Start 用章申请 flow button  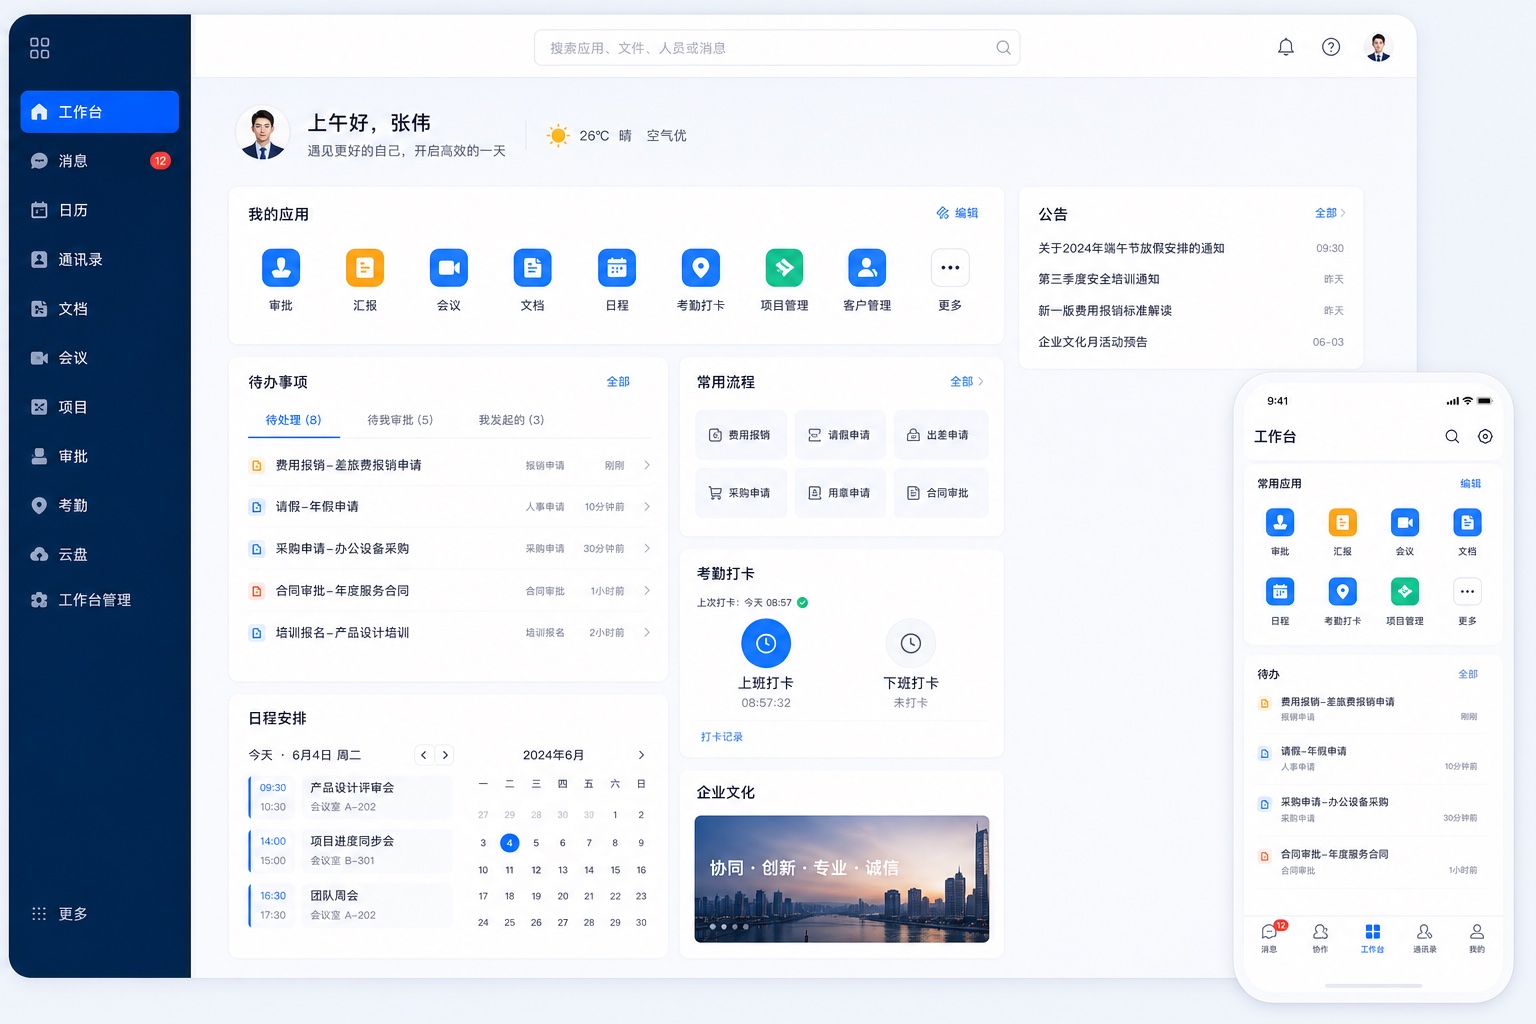tap(840, 493)
